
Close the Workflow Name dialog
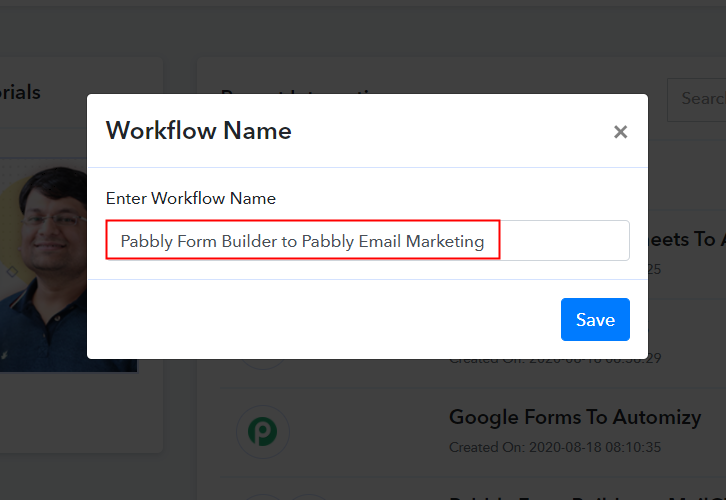coord(620,132)
